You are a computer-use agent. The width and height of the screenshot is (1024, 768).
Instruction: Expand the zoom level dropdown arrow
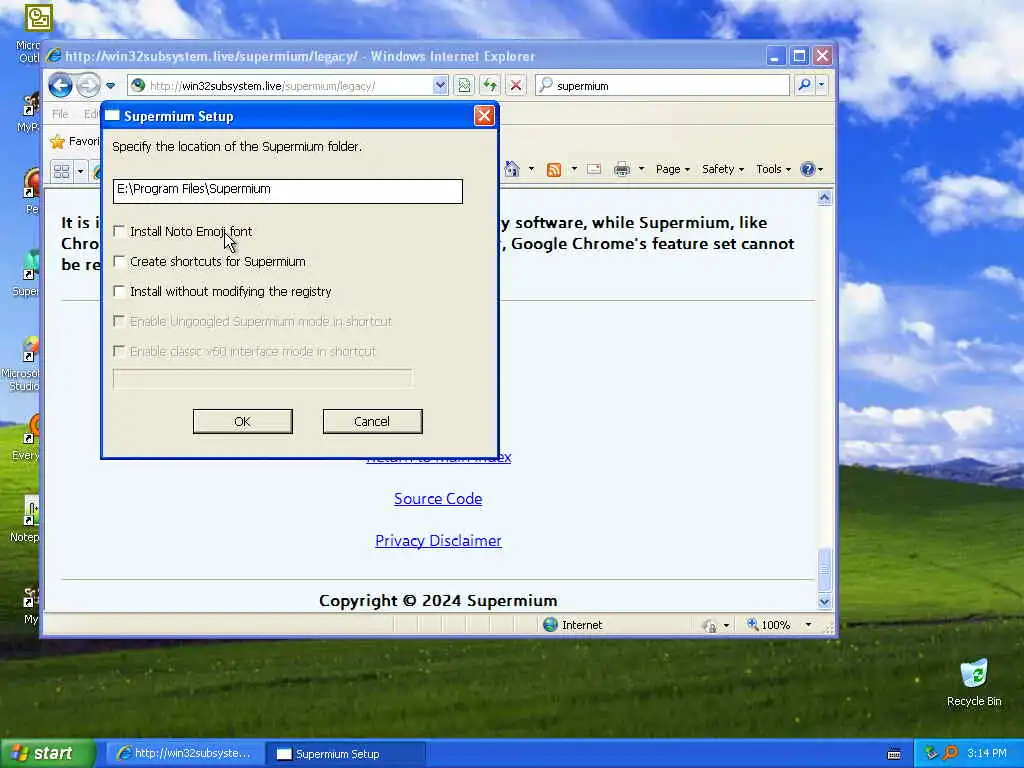(808, 625)
